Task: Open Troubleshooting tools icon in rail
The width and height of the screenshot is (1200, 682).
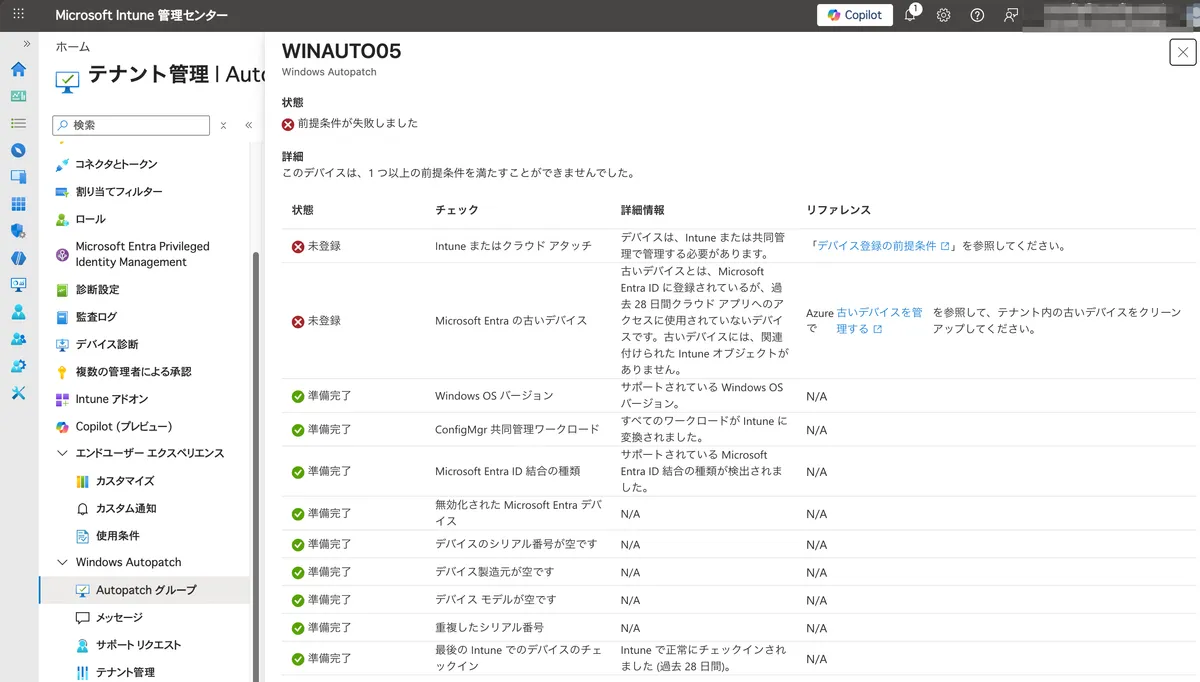Action: (18, 393)
